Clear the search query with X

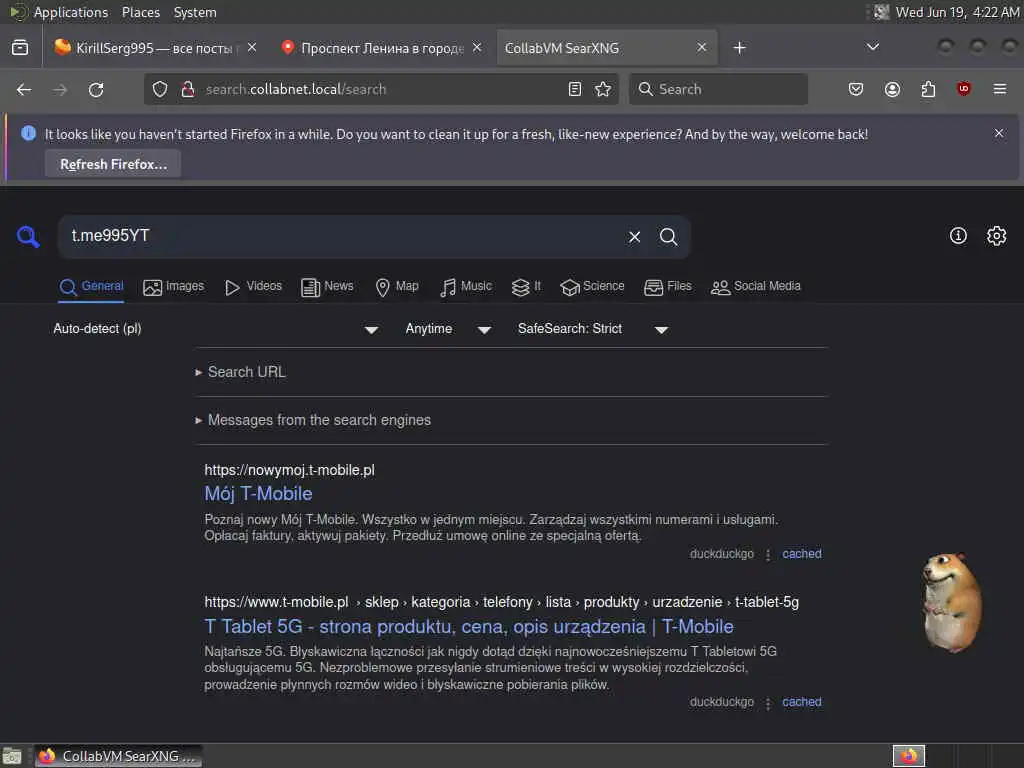634,236
